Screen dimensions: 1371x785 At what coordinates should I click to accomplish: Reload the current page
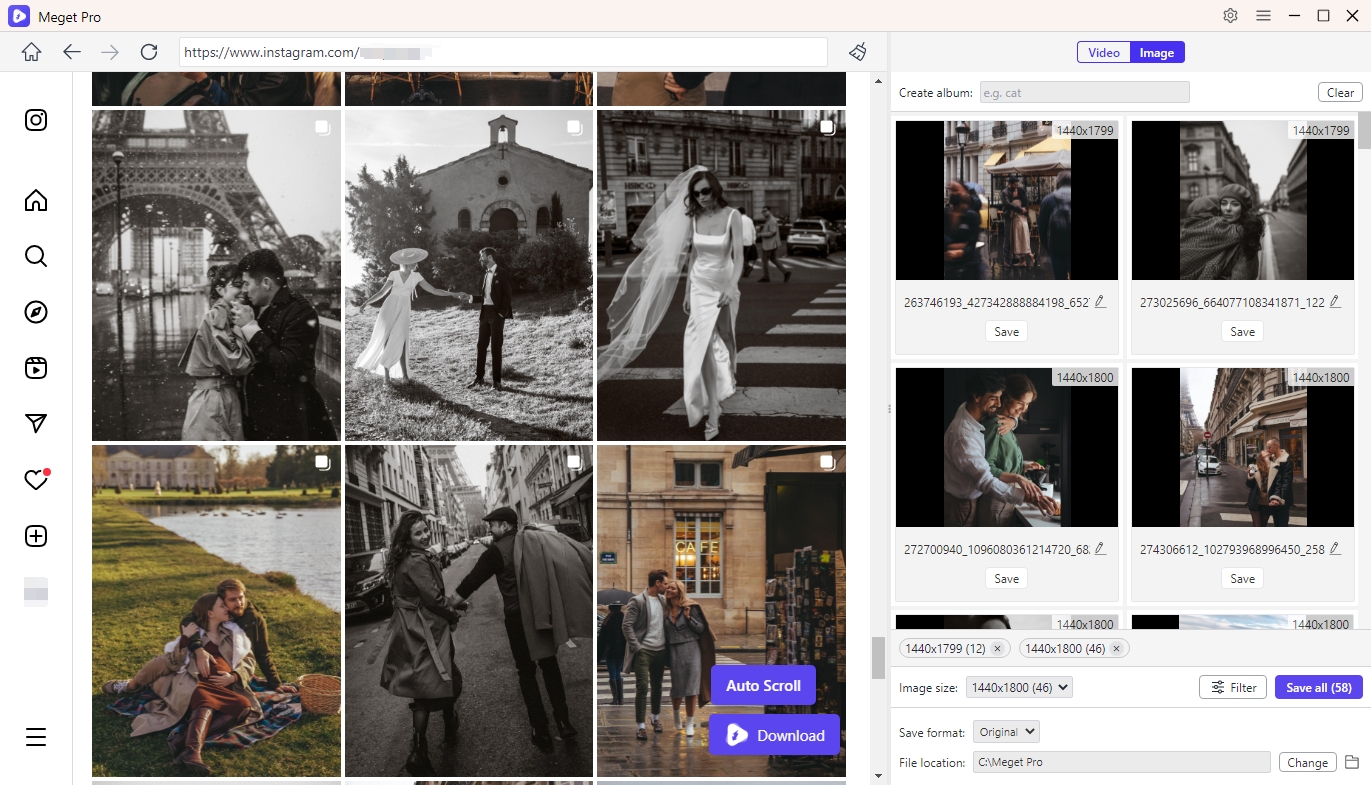149,52
